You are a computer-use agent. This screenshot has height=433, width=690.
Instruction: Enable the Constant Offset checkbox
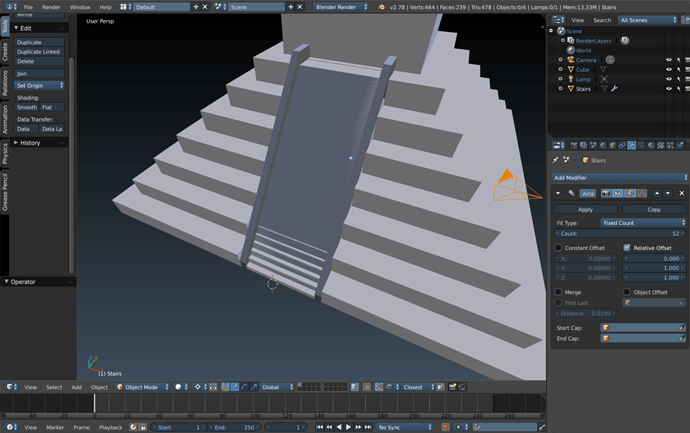tap(558, 247)
